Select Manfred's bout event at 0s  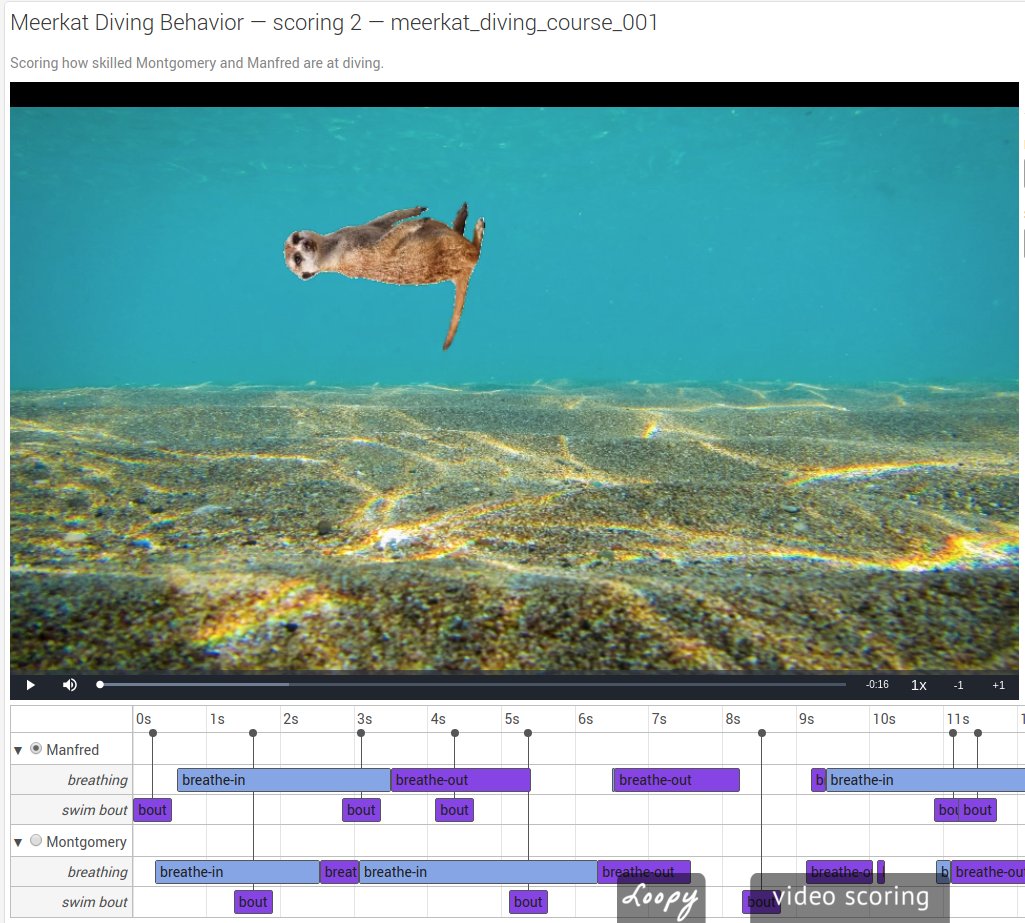[152, 810]
